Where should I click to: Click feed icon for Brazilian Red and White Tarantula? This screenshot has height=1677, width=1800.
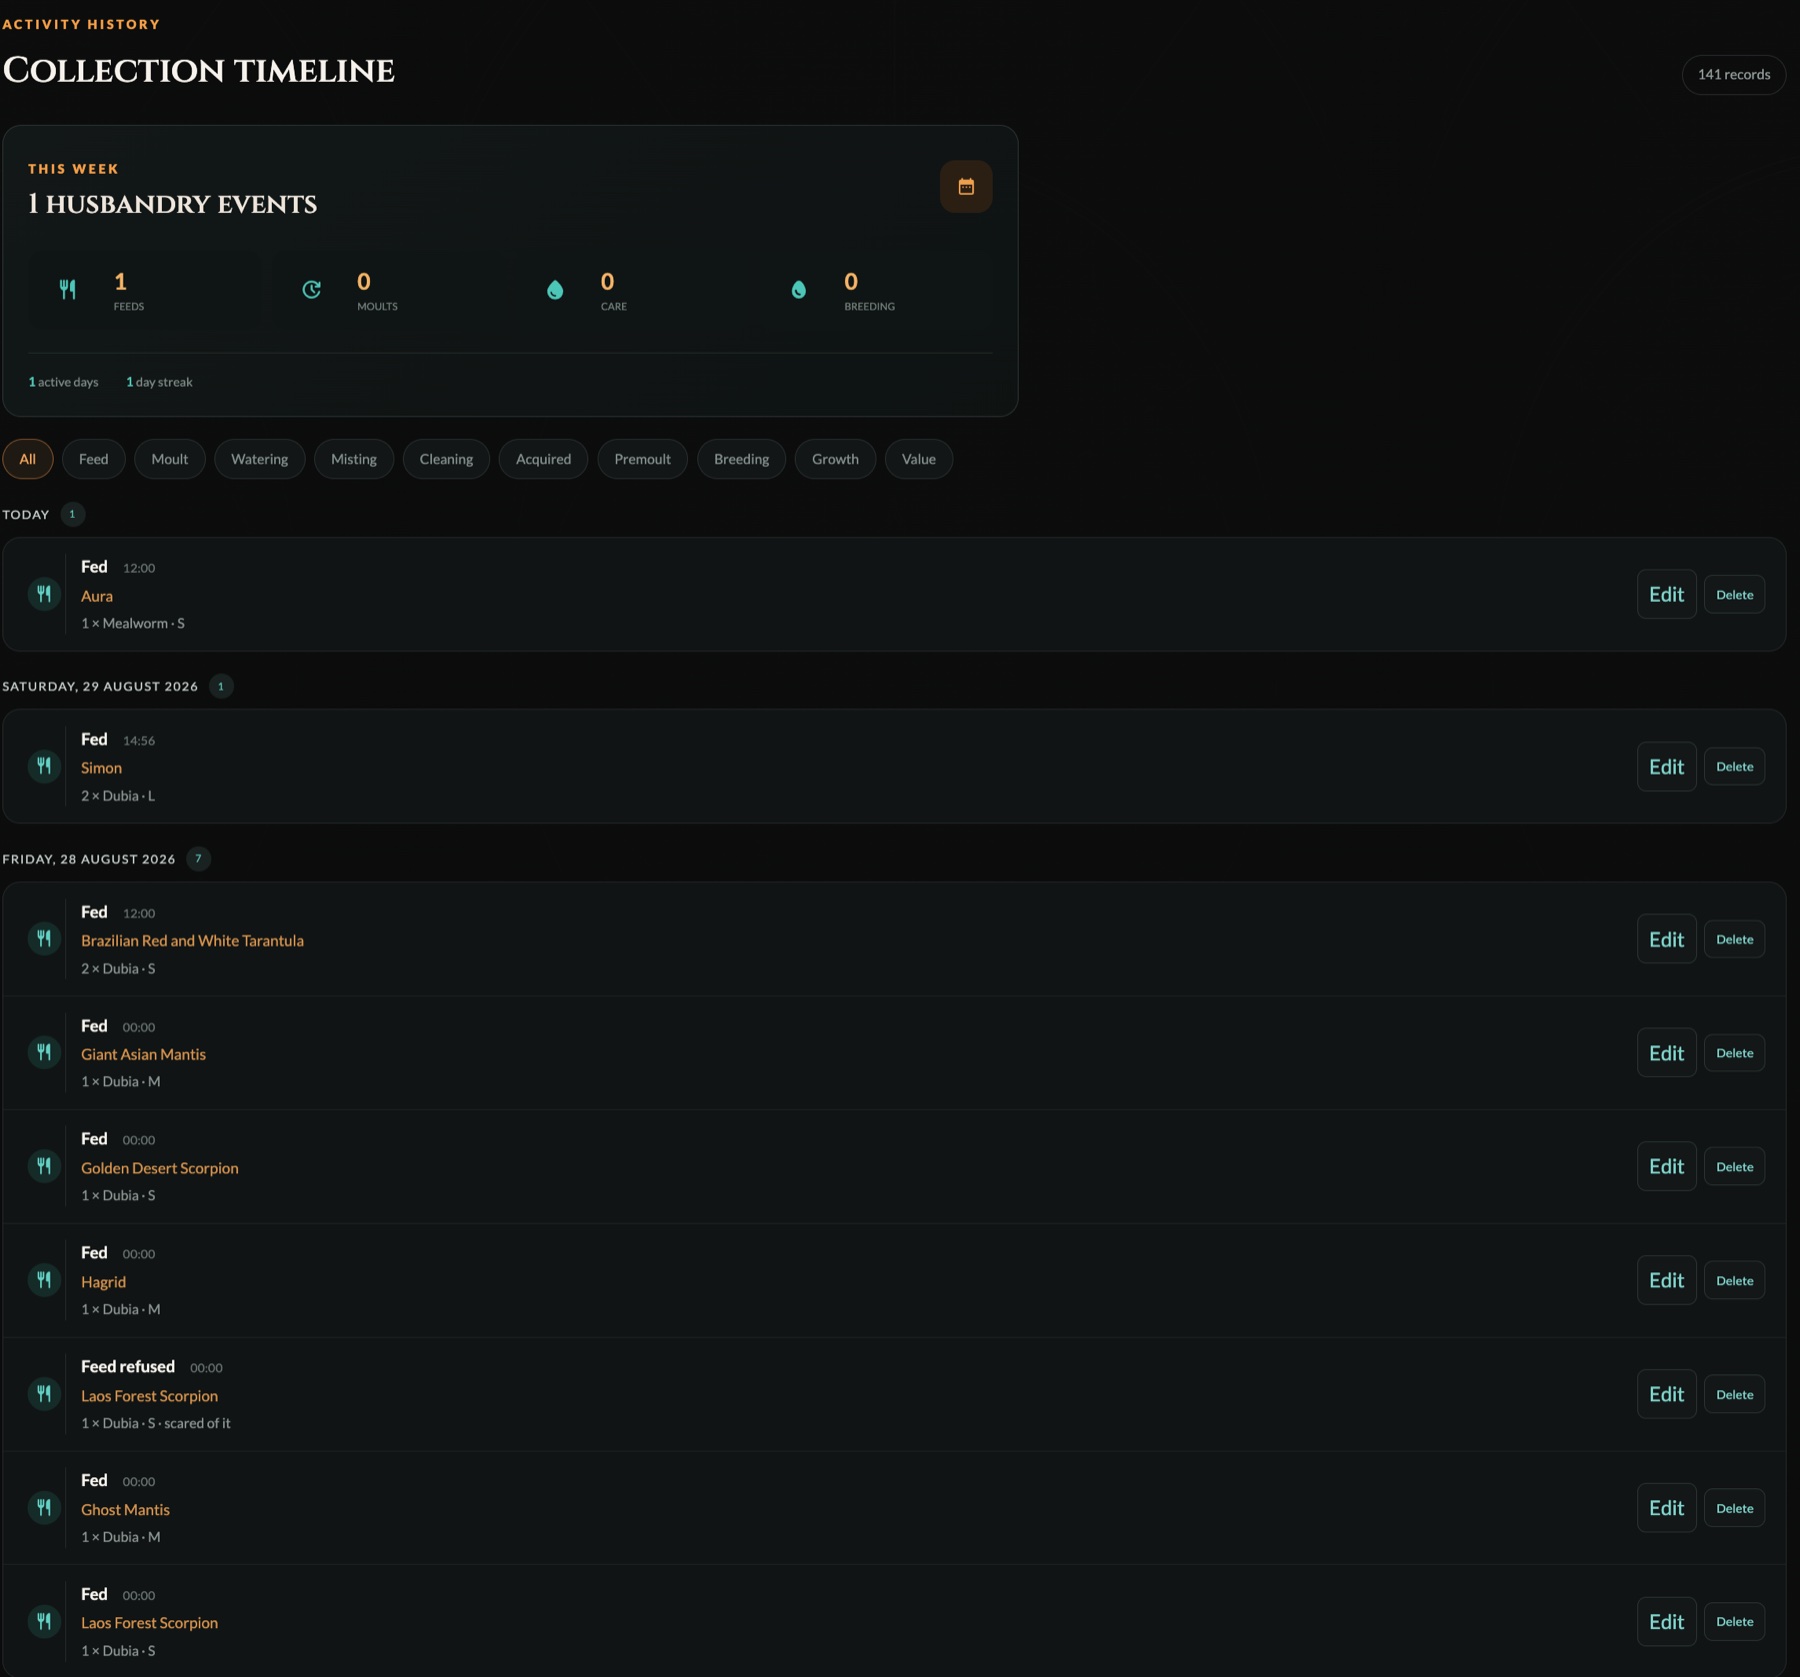44,939
